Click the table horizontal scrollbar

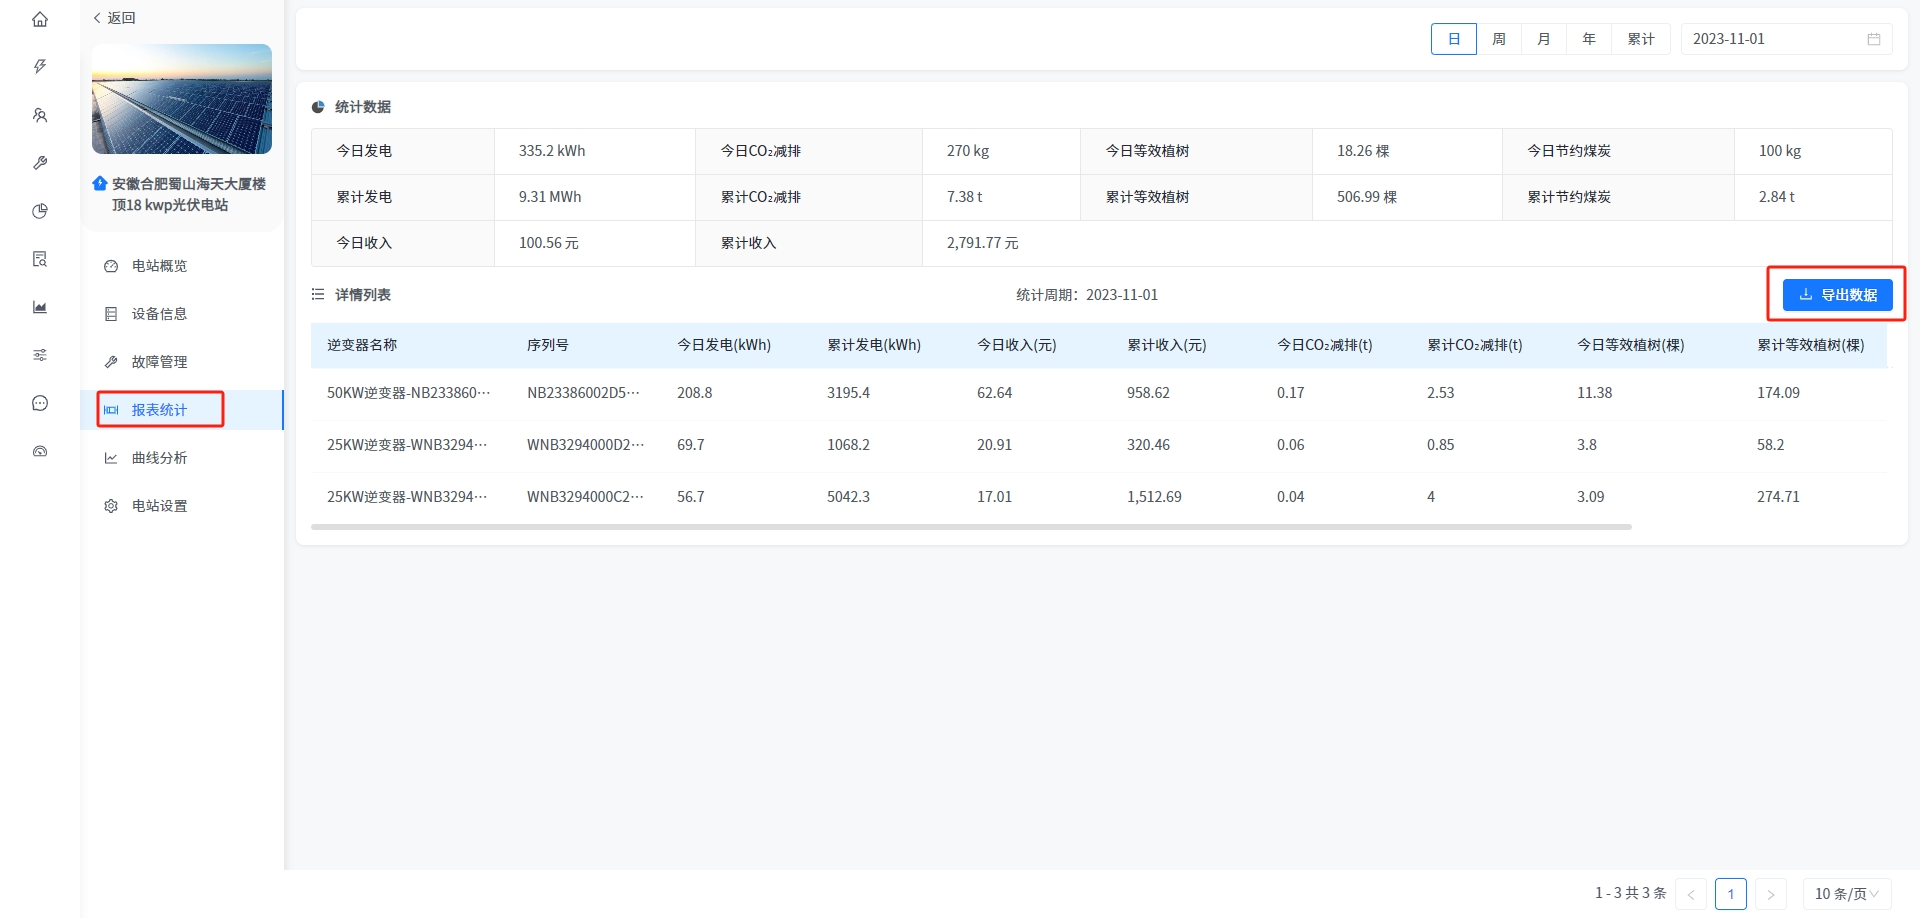point(970,527)
